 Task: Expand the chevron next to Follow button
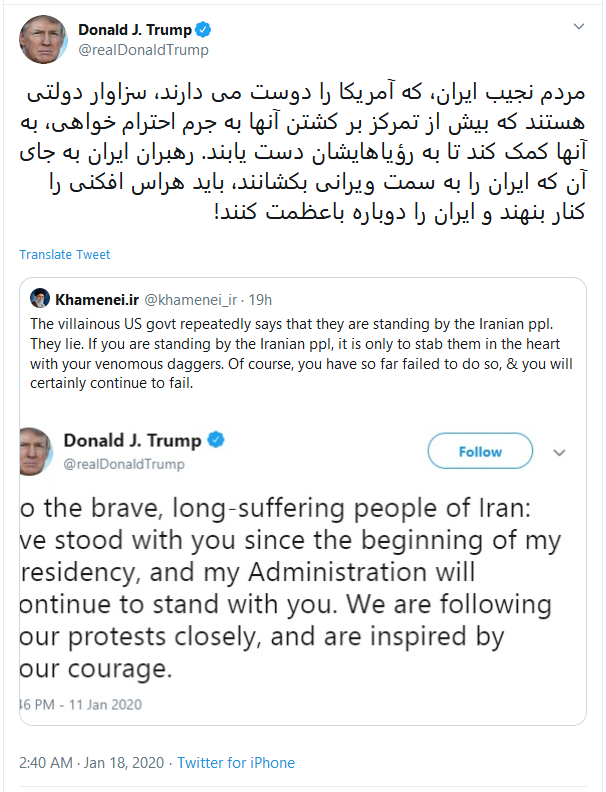559,451
